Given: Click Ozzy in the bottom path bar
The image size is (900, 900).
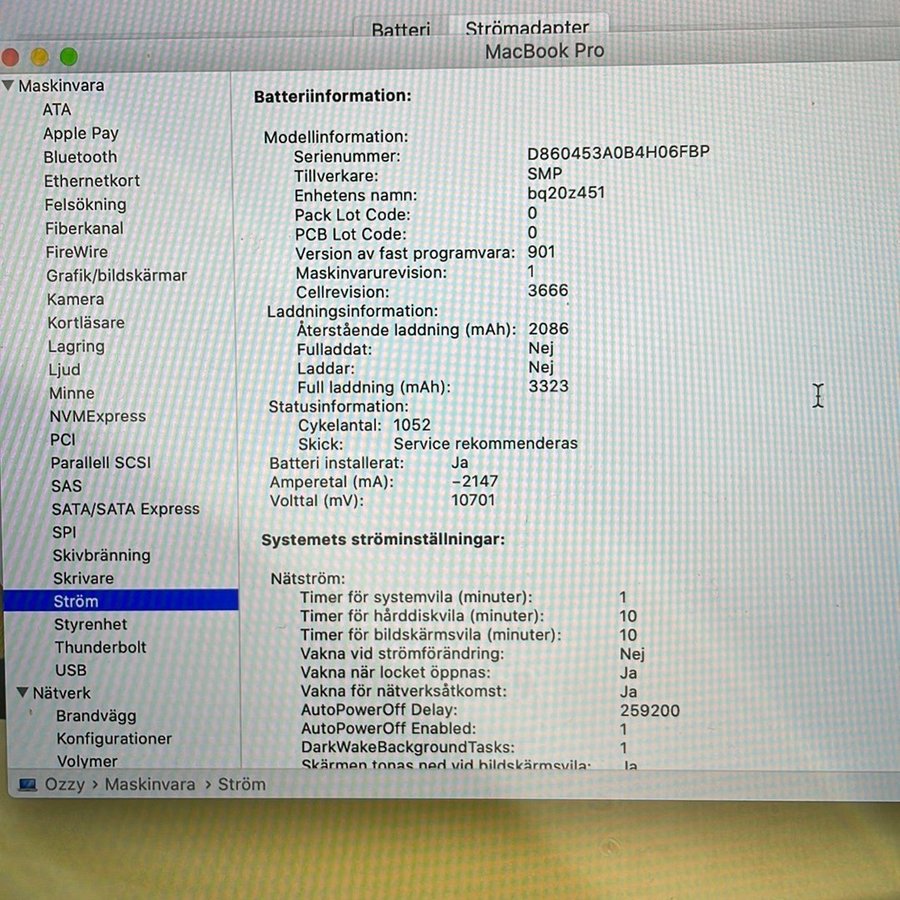Looking at the screenshot, I should (65, 785).
